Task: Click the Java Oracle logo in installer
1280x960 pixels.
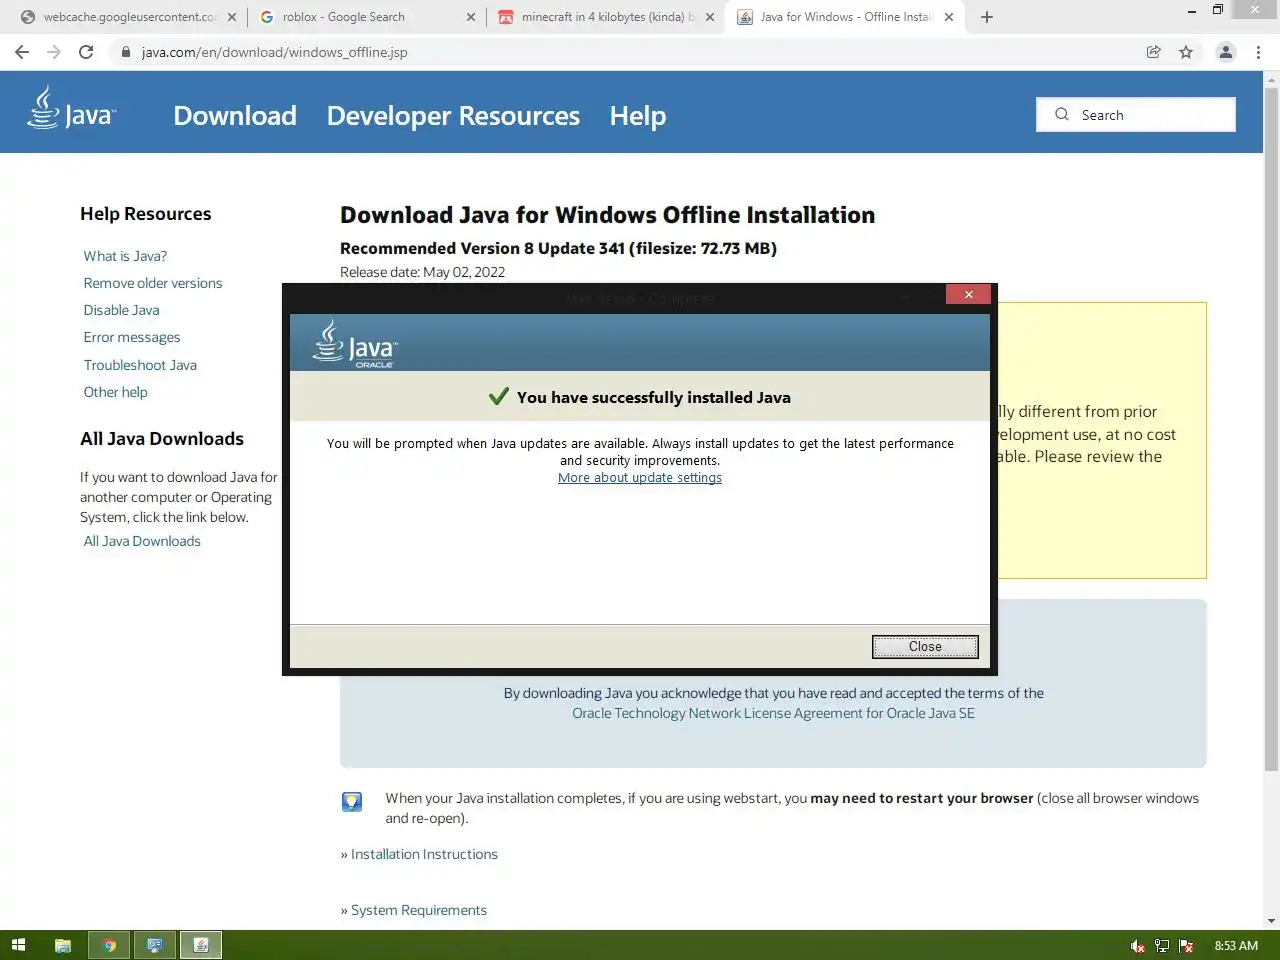Action: (x=356, y=344)
